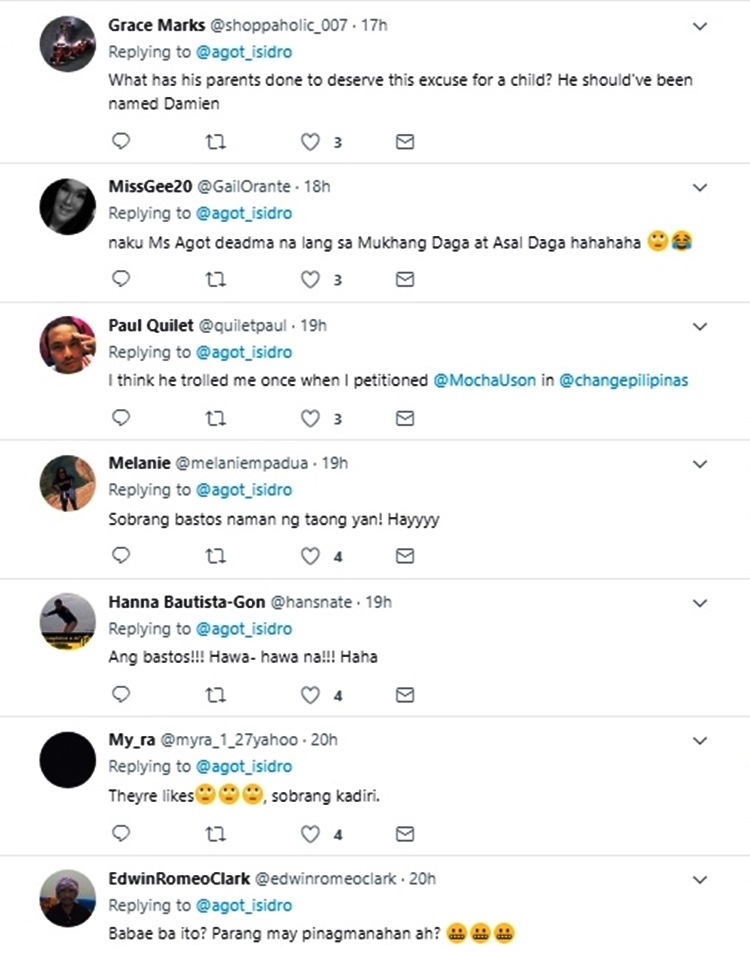This screenshot has width=750, height=960.
Task: Open more options chevron on Grace Marks' tweet
Action: click(700, 26)
